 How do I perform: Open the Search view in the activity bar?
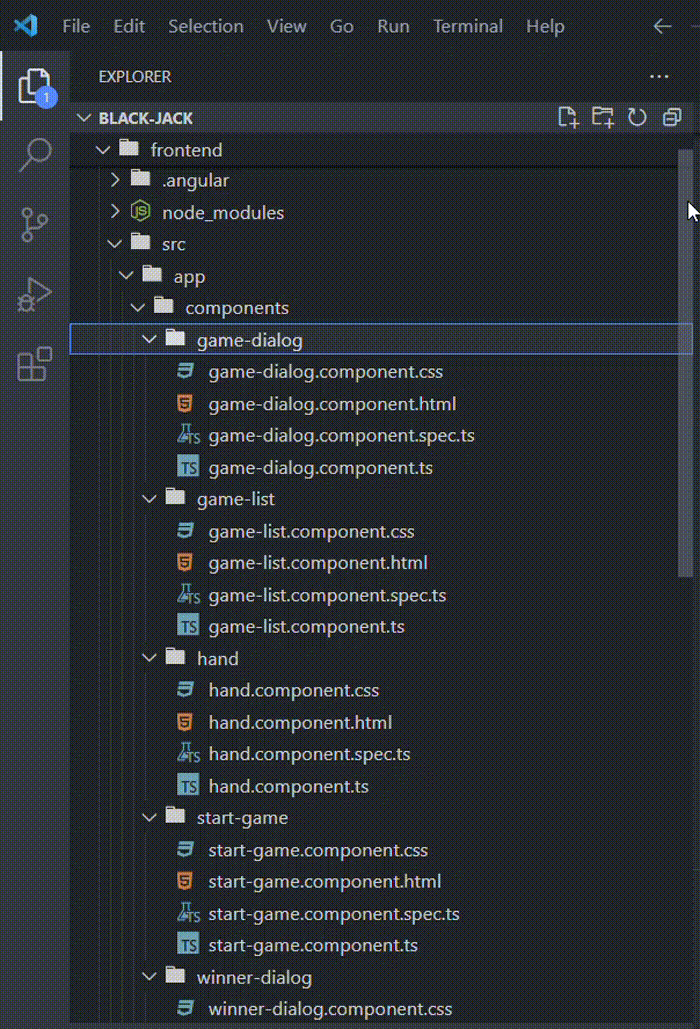tap(35, 155)
